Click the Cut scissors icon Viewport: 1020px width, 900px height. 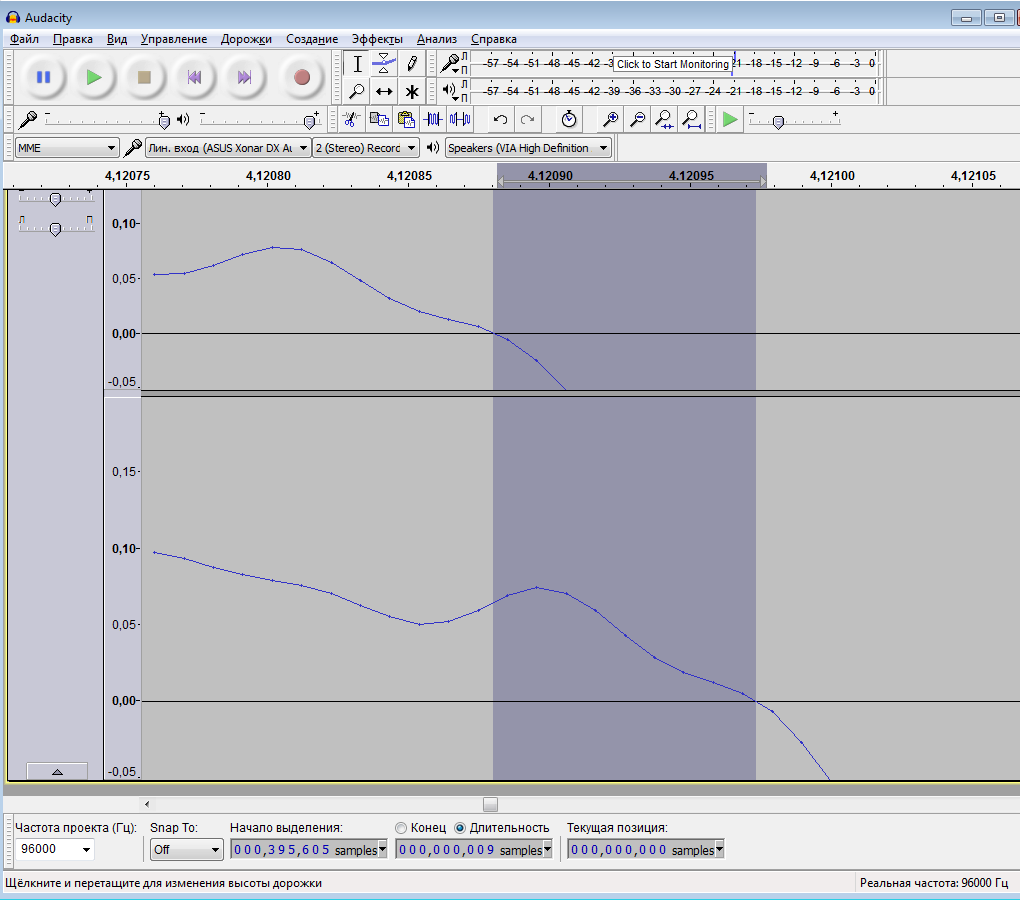click(x=351, y=119)
